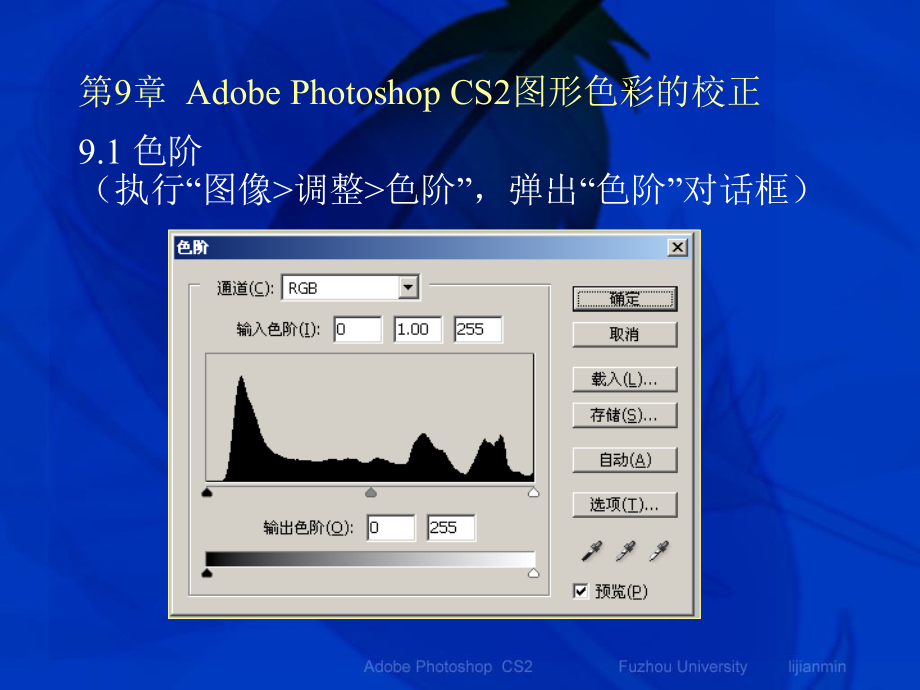Click the midtone gamma field showing 1.00
The image size is (920, 690).
coord(417,329)
